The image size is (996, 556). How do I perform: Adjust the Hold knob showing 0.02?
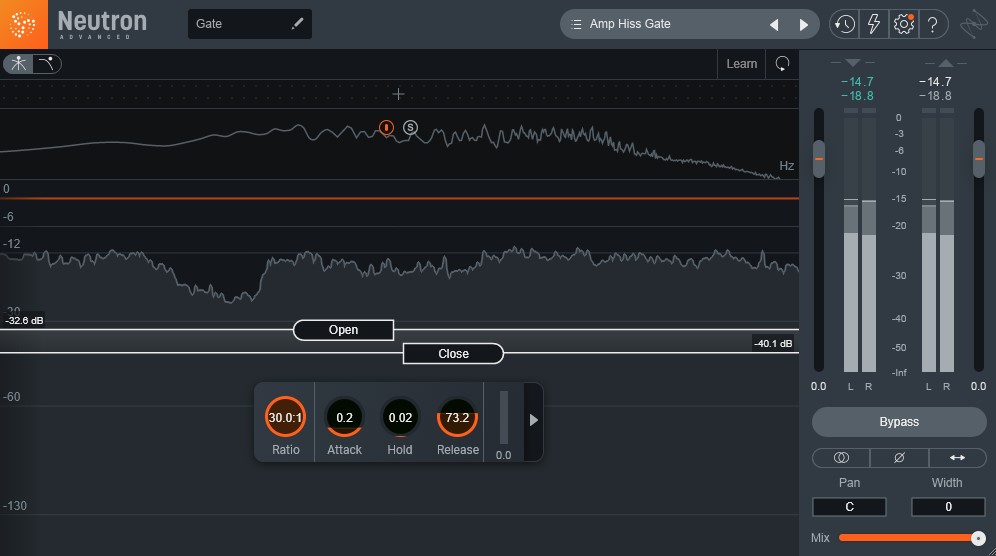pyautogui.click(x=400, y=417)
